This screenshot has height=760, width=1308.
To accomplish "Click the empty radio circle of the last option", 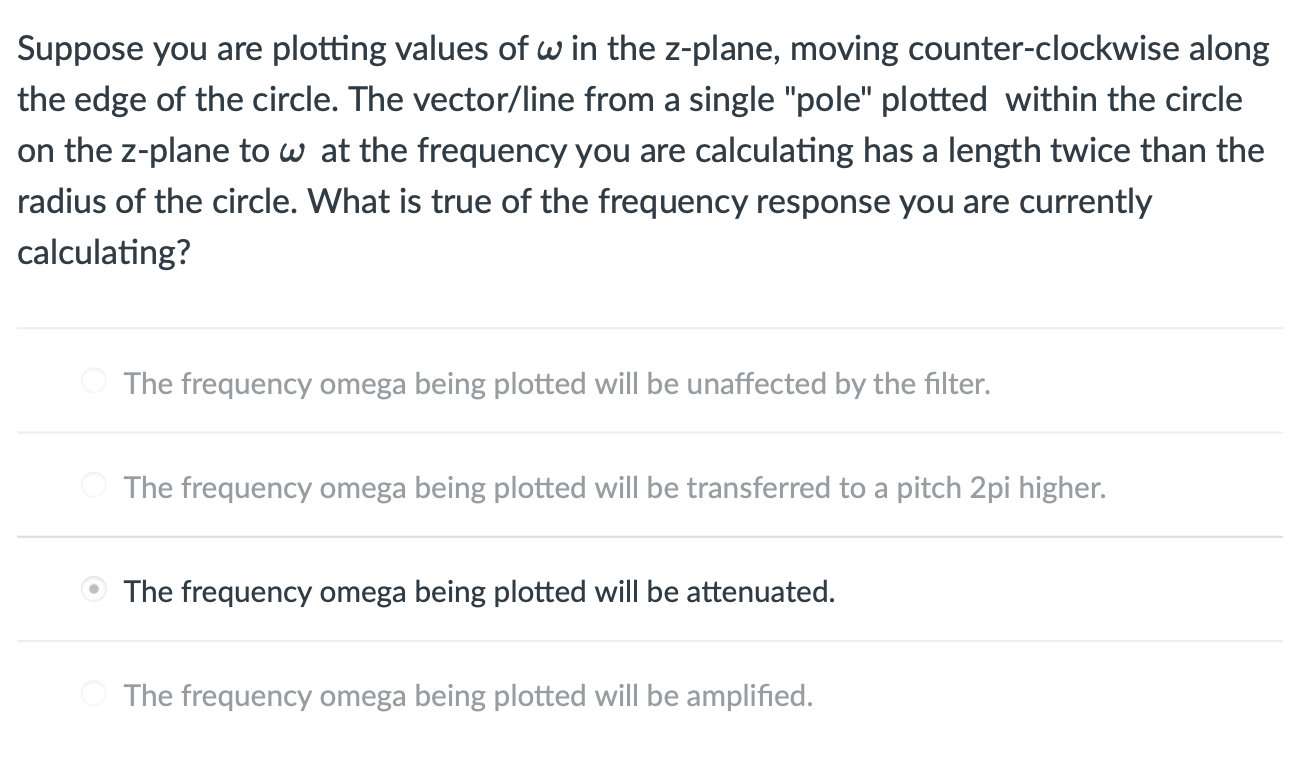I will pos(93,692).
